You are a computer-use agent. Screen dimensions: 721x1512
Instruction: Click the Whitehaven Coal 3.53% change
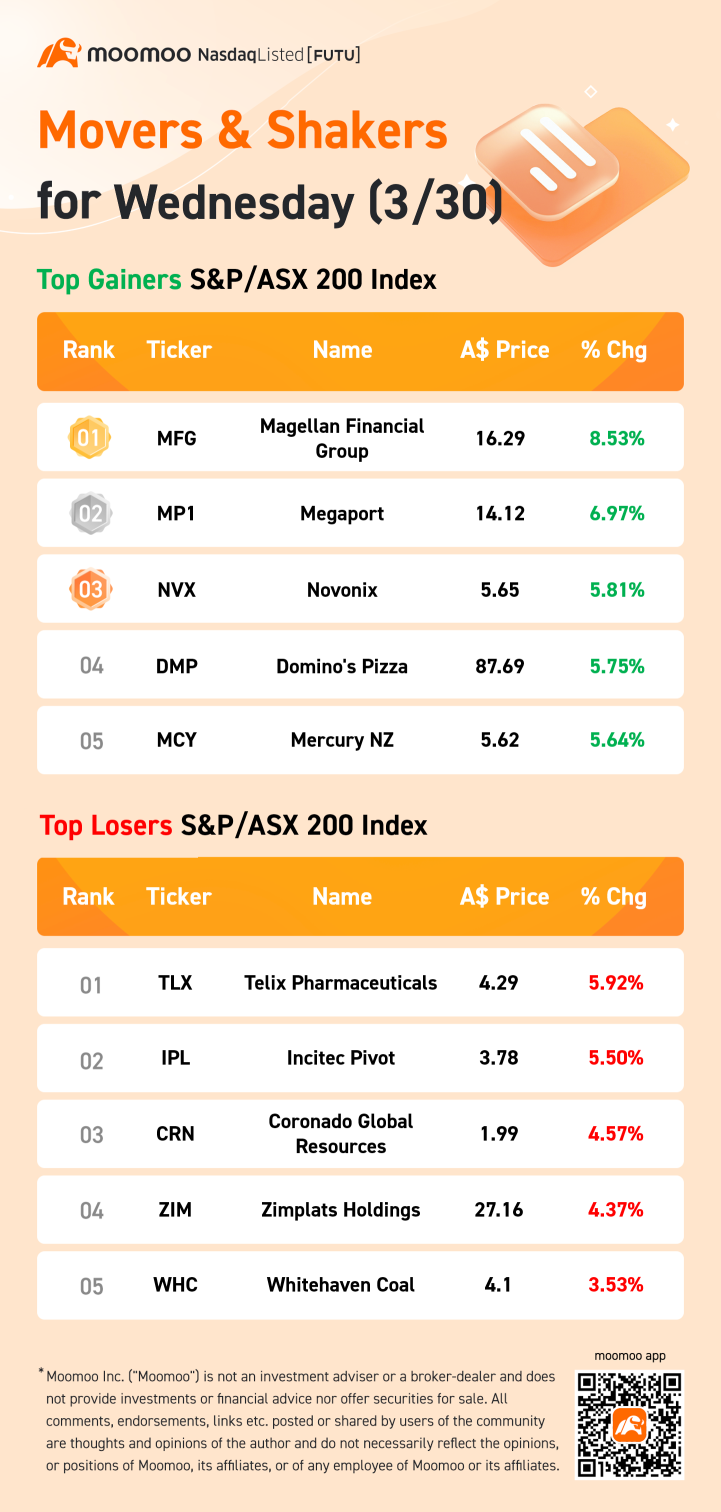pyautogui.click(x=616, y=1285)
